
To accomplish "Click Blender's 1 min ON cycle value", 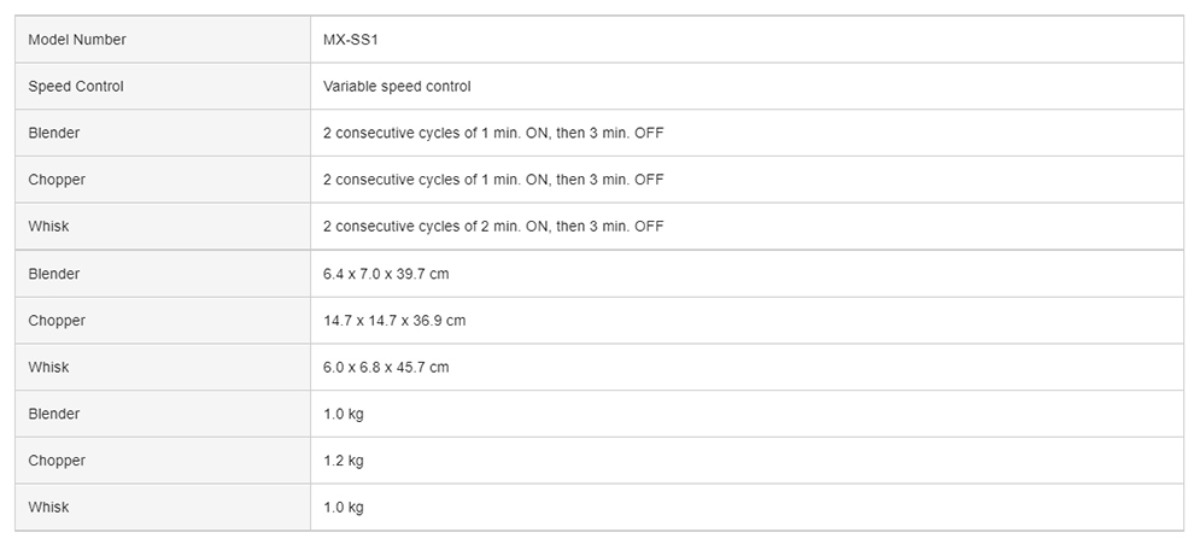I will click(x=493, y=133).
